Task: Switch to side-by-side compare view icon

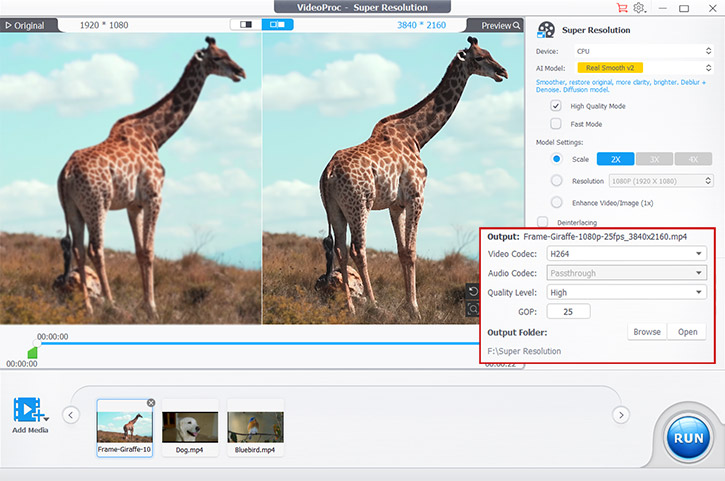Action: 277,24
